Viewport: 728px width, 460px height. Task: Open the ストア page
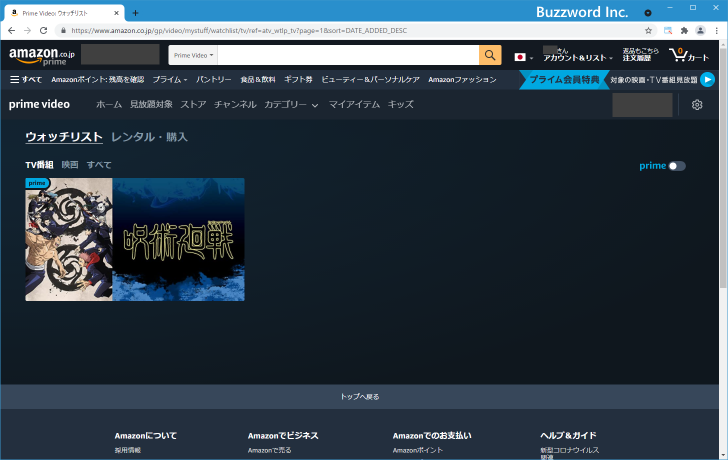(193, 105)
